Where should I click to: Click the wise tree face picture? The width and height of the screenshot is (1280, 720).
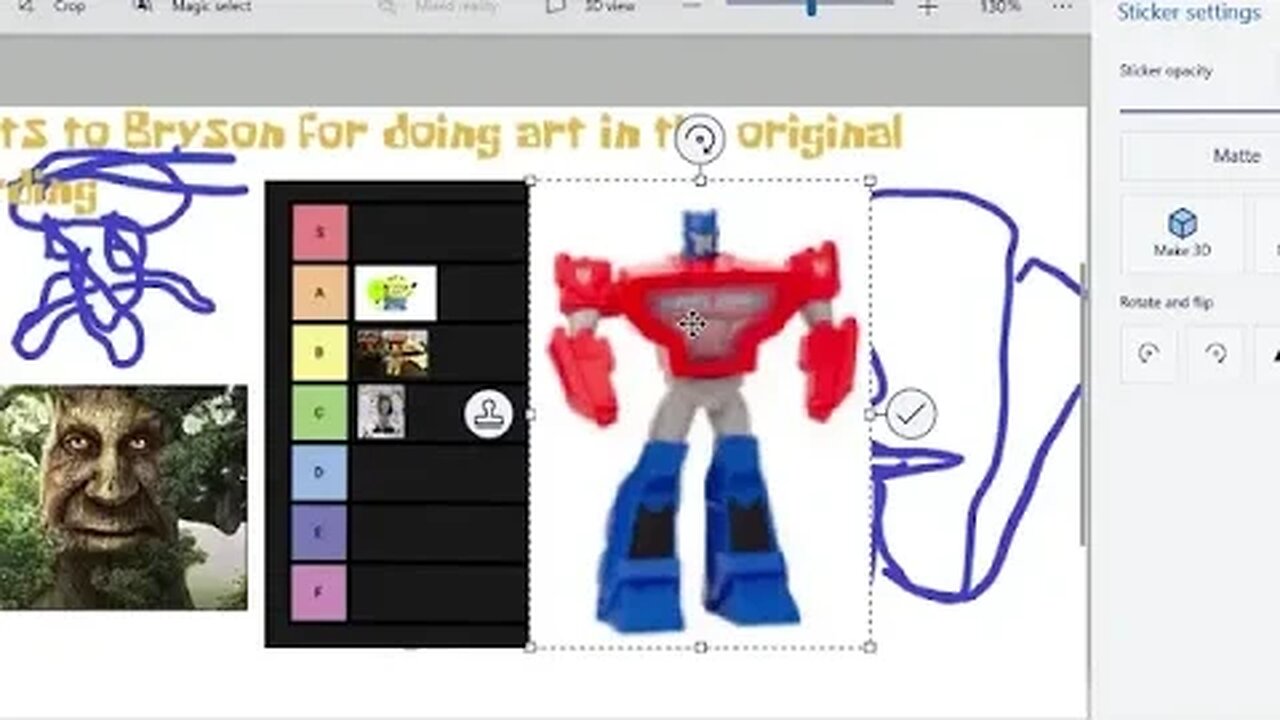click(123, 497)
